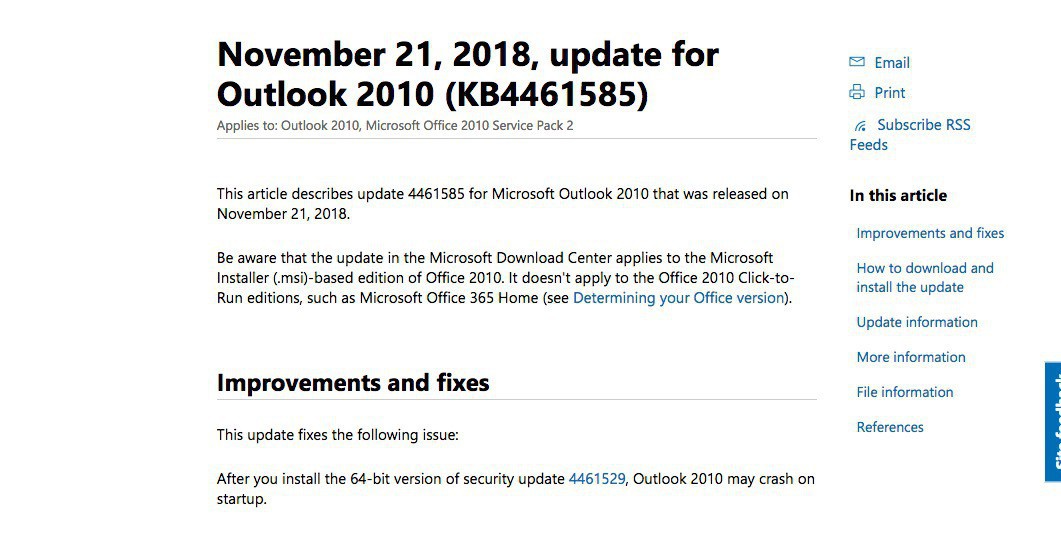1061x554 pixels.
Task: Click the paragraph mentioning Microsoft Download Center
Action: pos(505,278)
